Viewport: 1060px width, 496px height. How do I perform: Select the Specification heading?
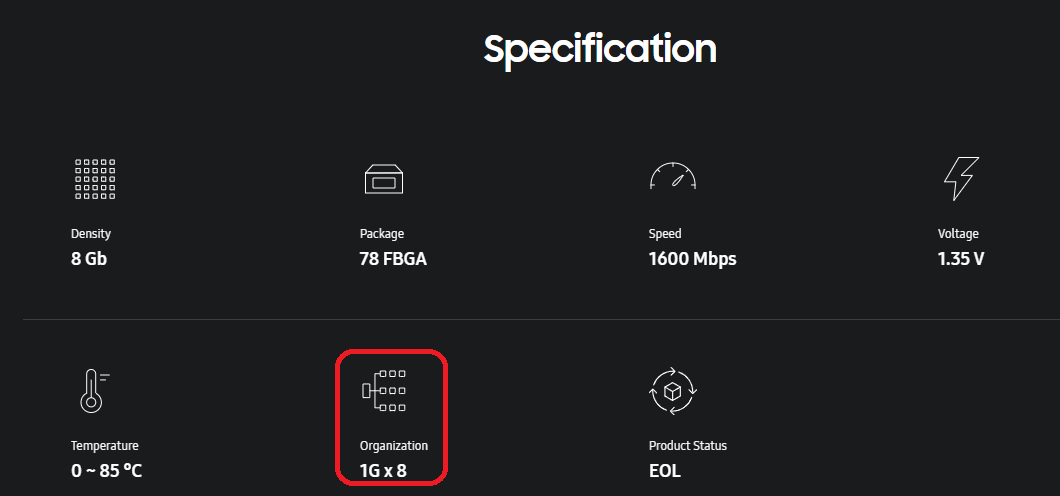600,49
